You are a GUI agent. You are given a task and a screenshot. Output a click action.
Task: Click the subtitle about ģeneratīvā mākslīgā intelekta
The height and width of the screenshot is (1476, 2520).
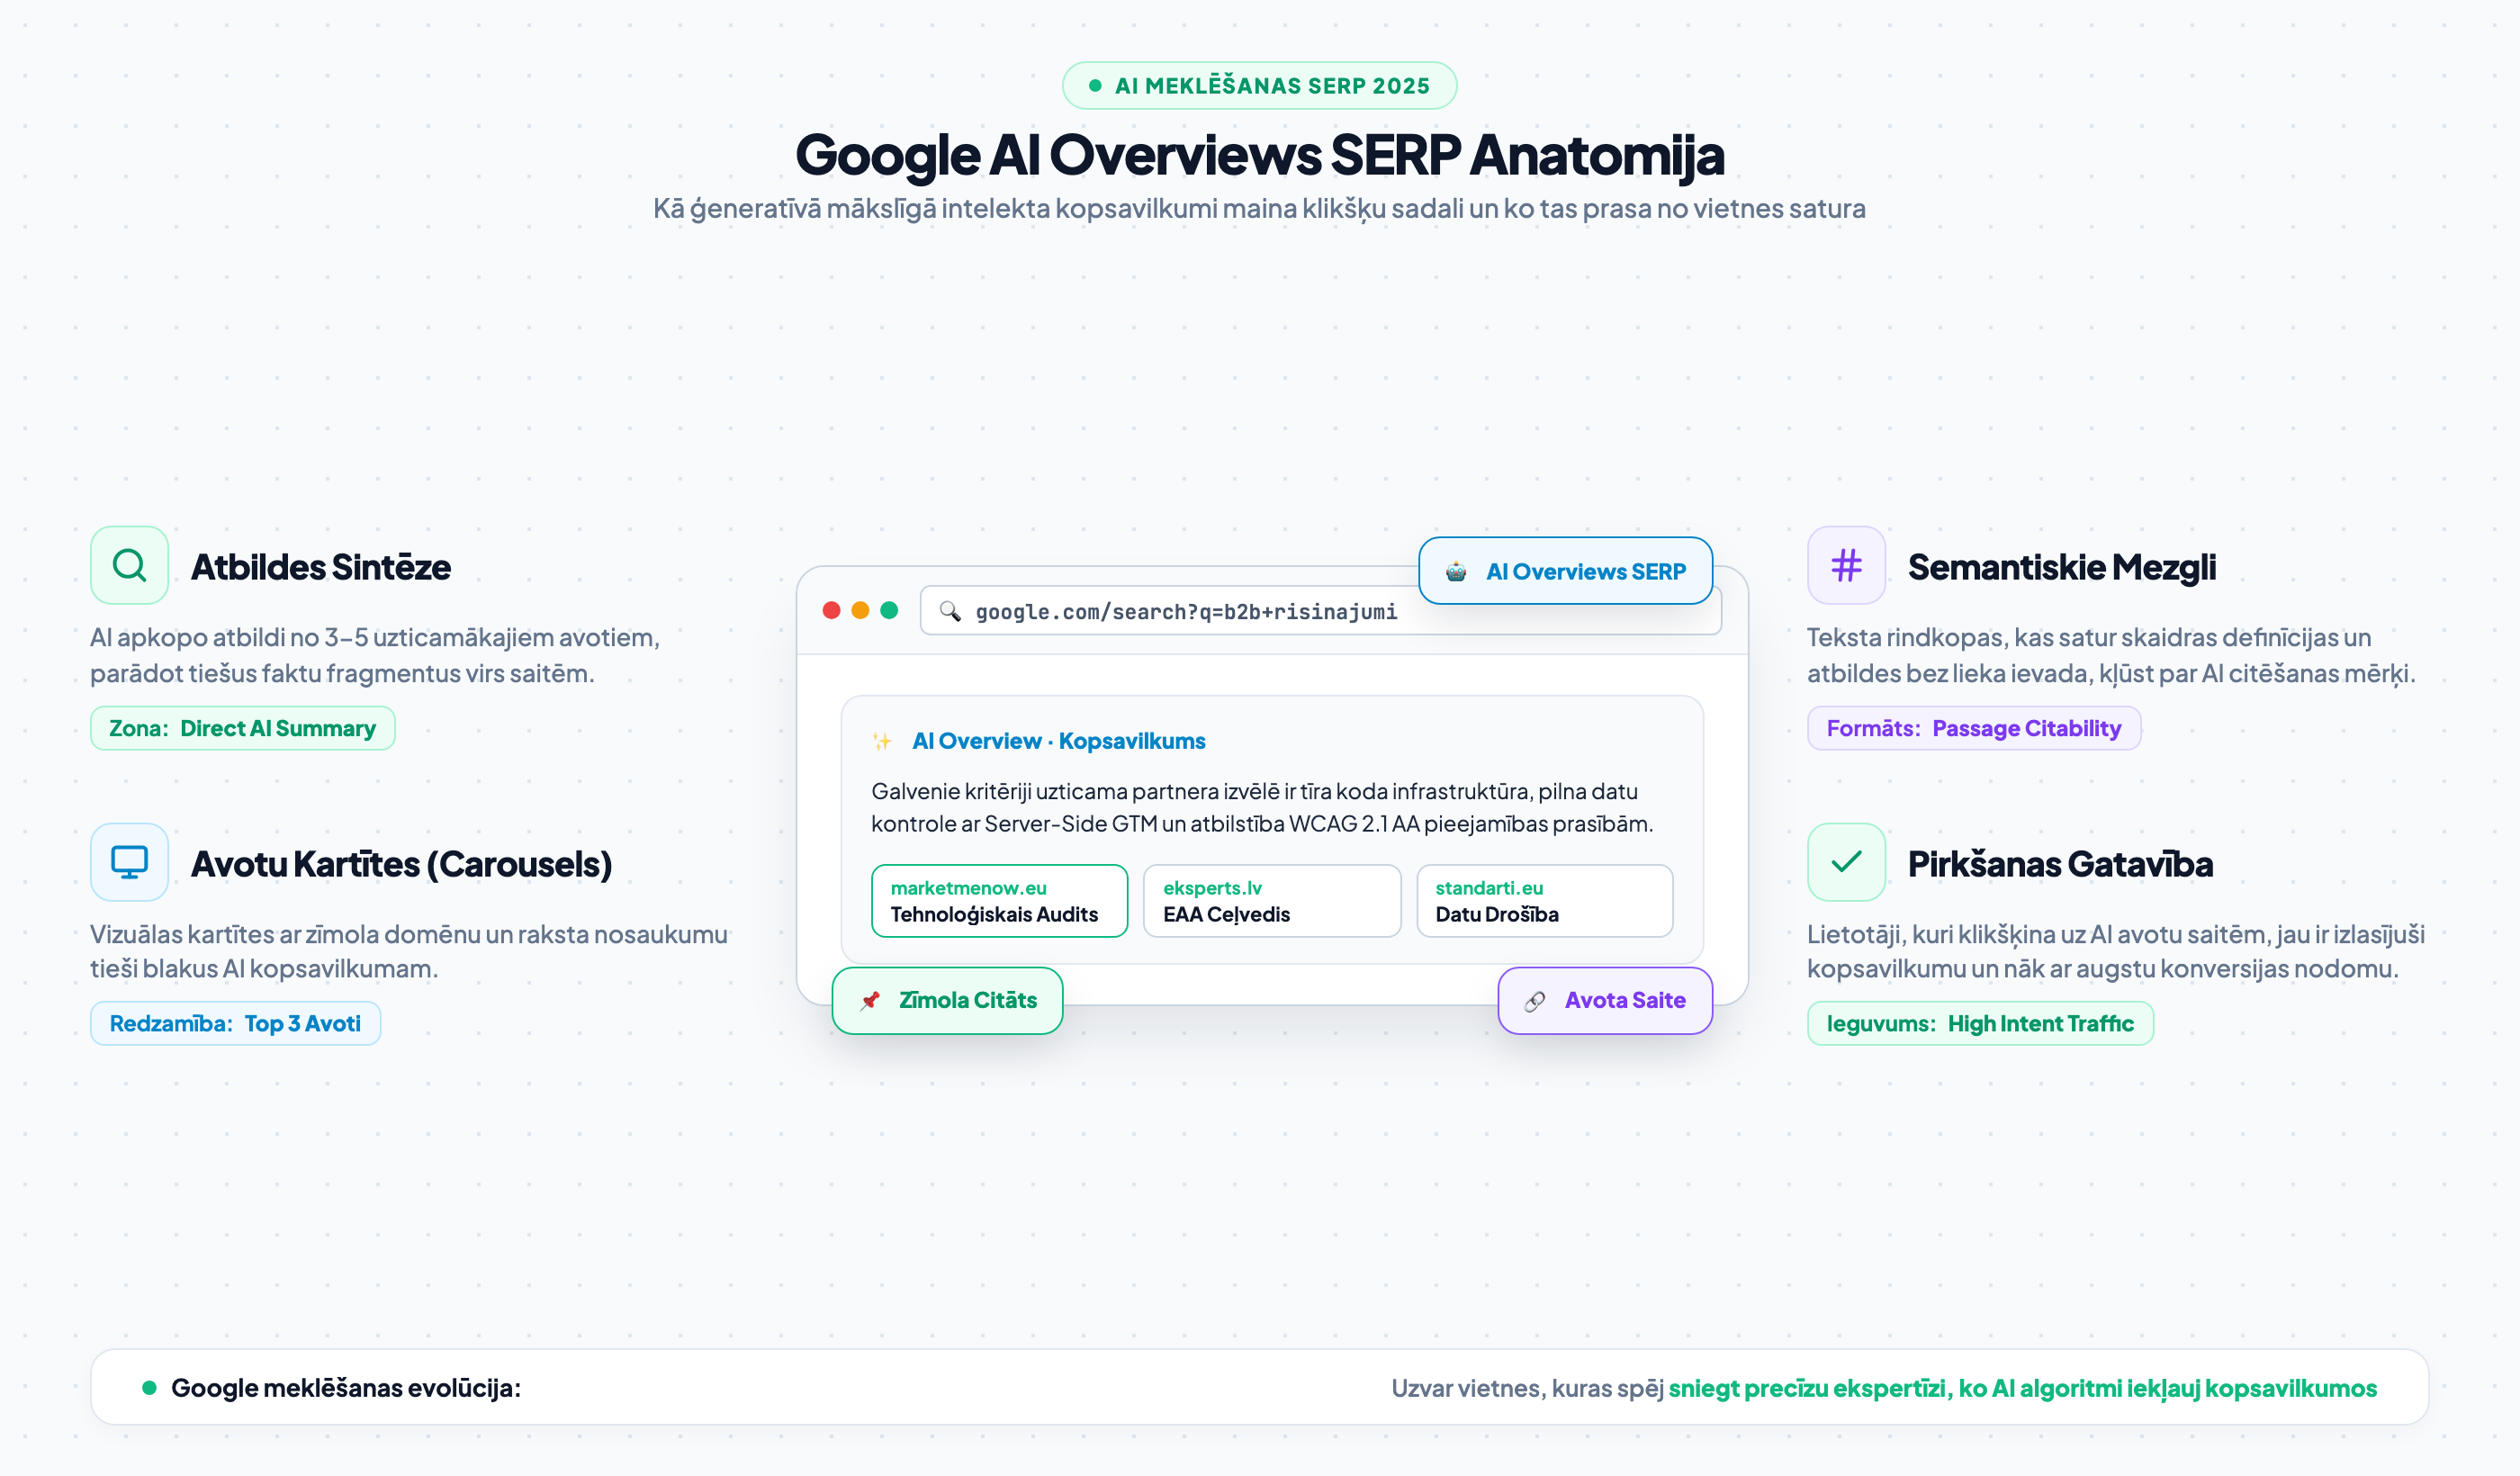(1259, 208)
